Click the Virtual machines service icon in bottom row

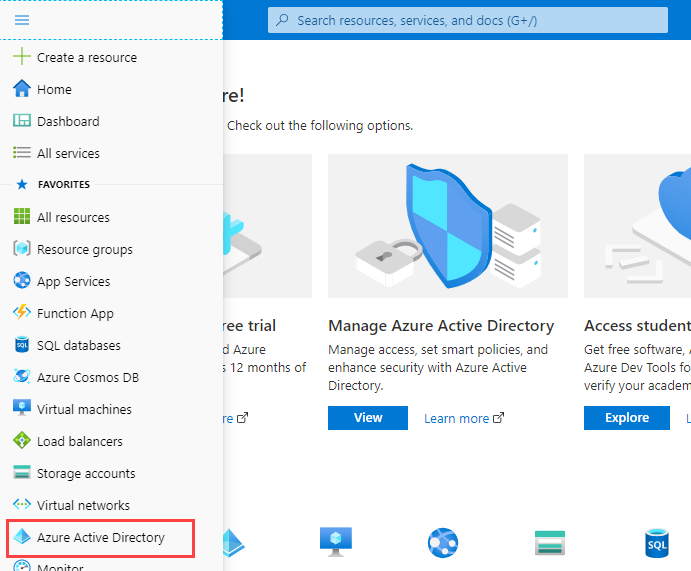[x=336, y=542]
